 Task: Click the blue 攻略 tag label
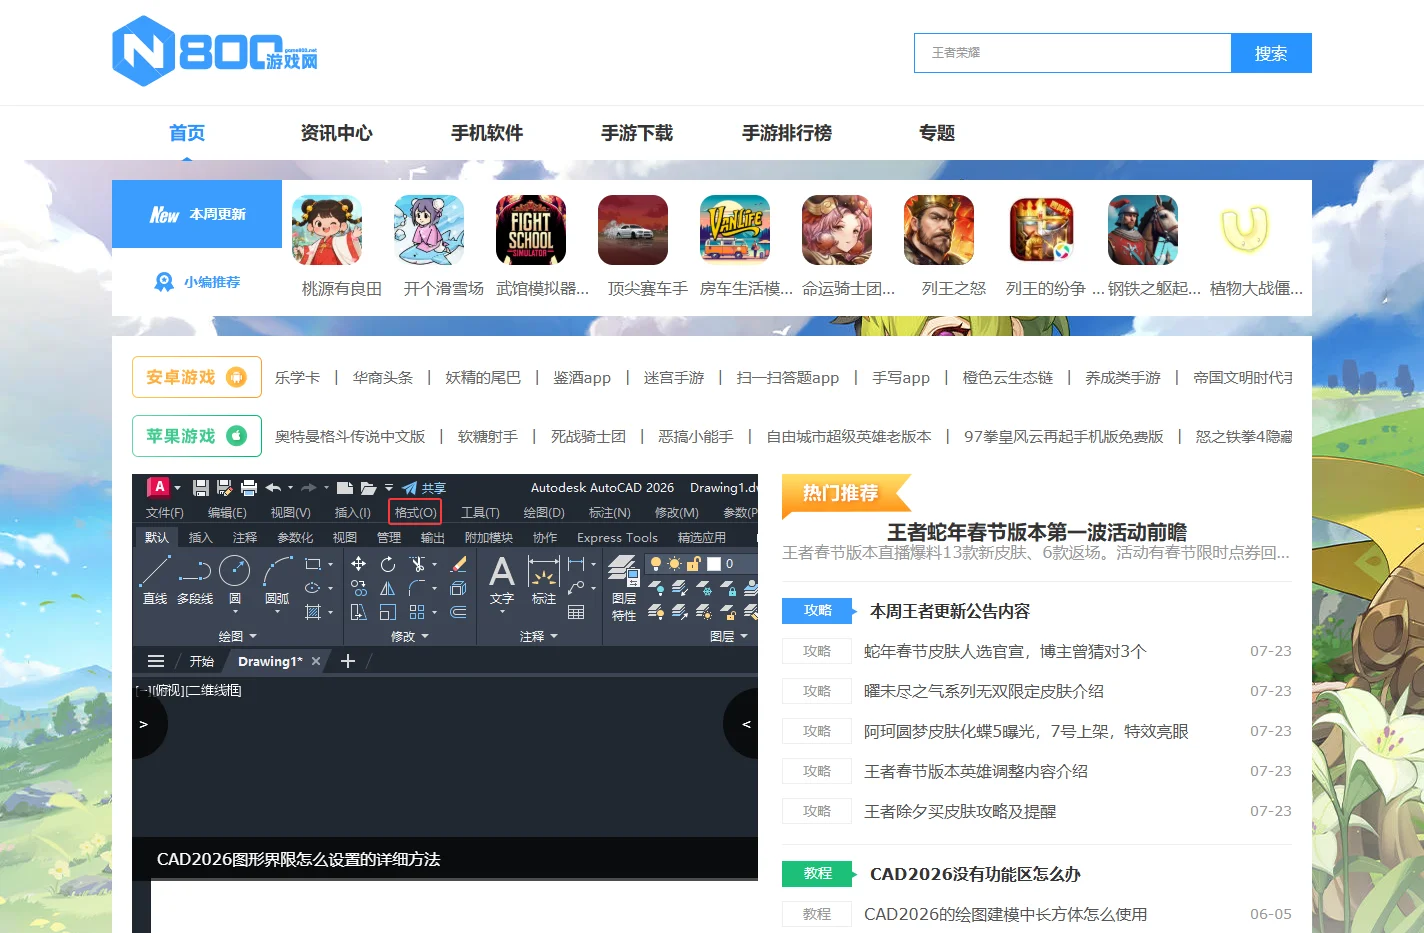click(x=817, y=611)
